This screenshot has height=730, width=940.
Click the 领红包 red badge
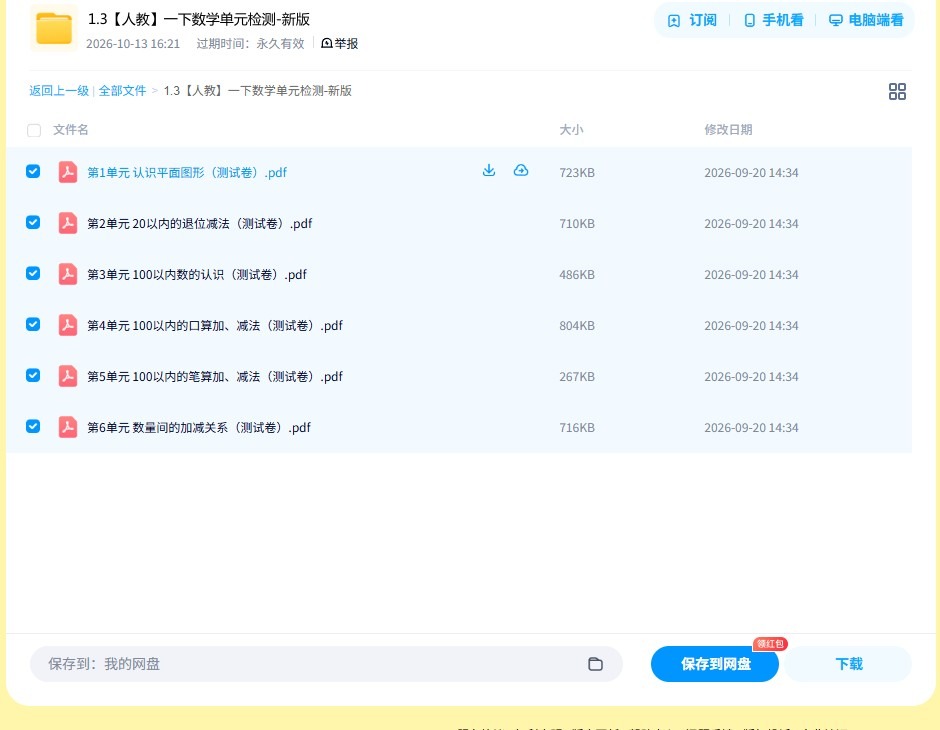point(770,644)
